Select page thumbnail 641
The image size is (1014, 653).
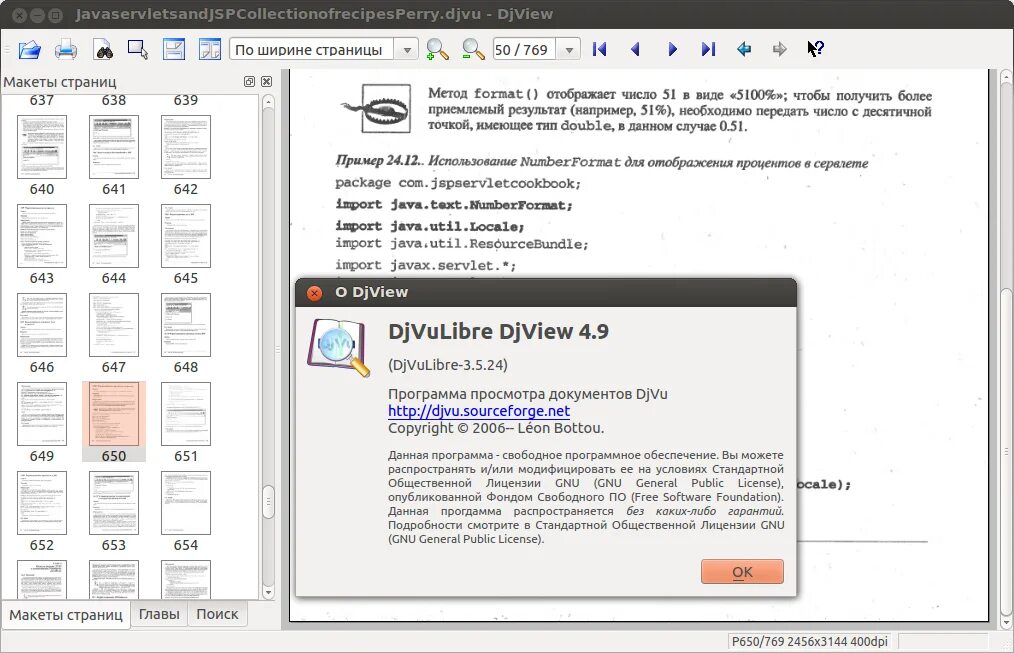pos(114,147)
